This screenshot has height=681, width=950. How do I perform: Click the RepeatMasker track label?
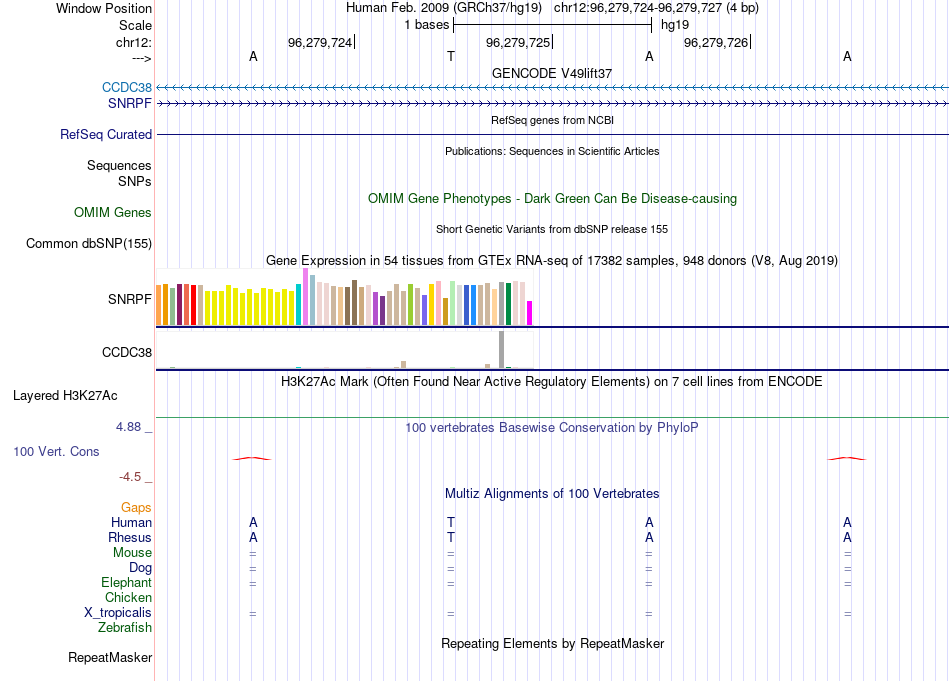(110, 657)
